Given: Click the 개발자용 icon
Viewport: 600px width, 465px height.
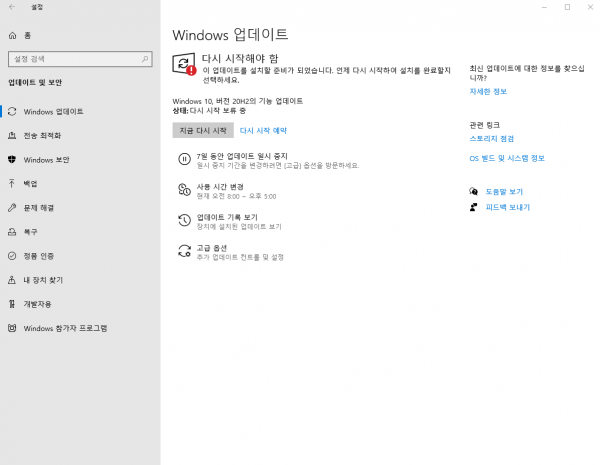Looking at the screenshot, I should click(x=12, y=304).
